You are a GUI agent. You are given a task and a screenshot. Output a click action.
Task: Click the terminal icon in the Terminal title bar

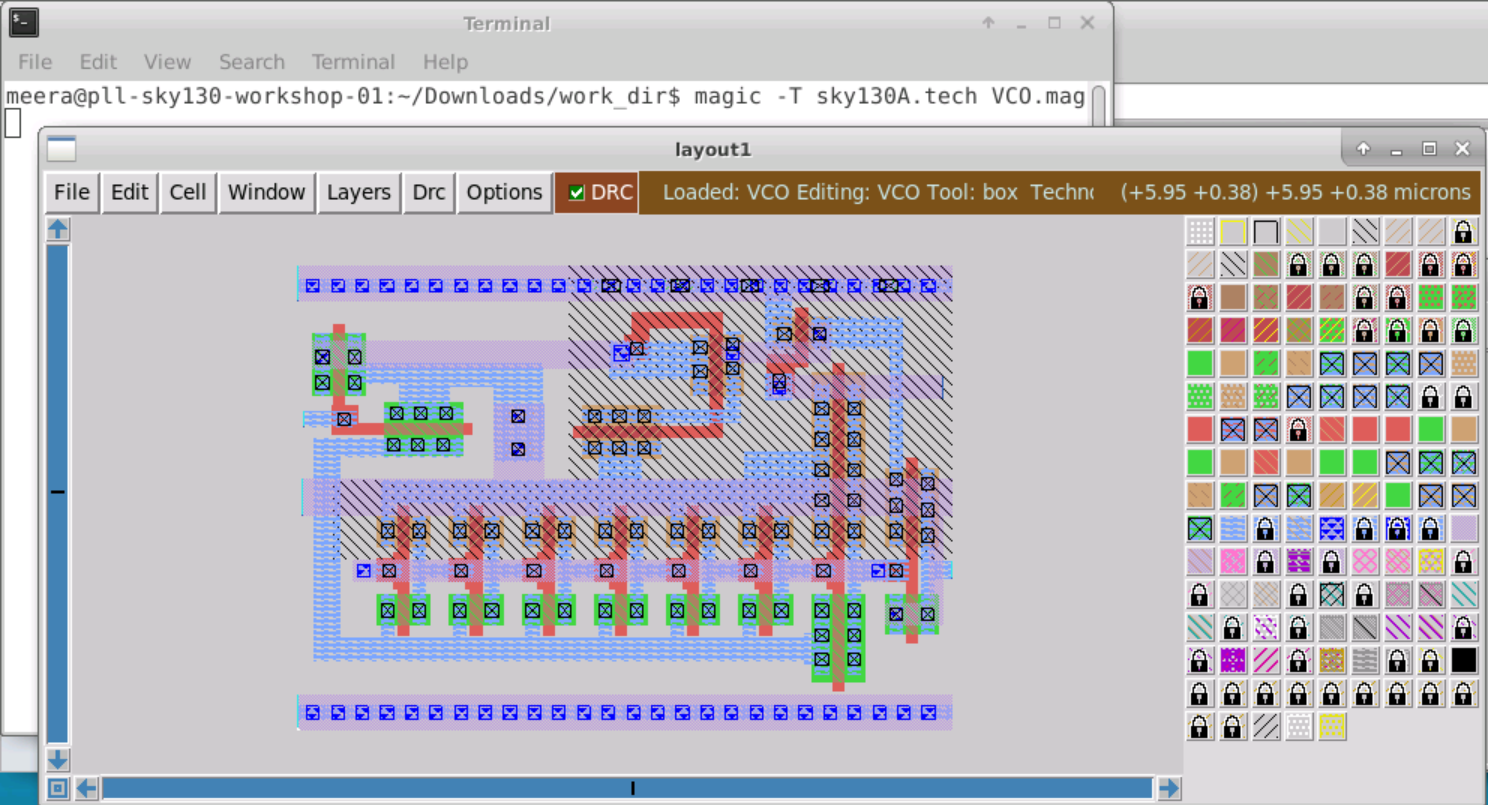tap(22, 22)
